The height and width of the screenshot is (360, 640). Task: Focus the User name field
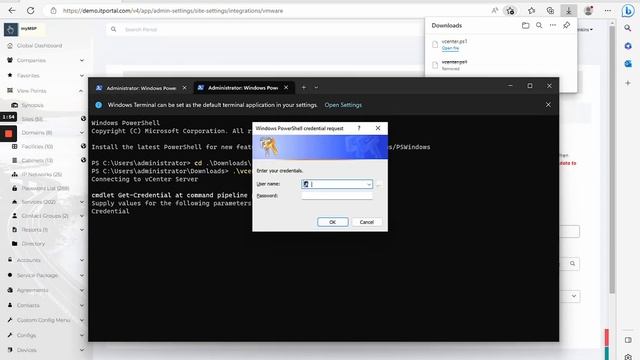[337, 184]
